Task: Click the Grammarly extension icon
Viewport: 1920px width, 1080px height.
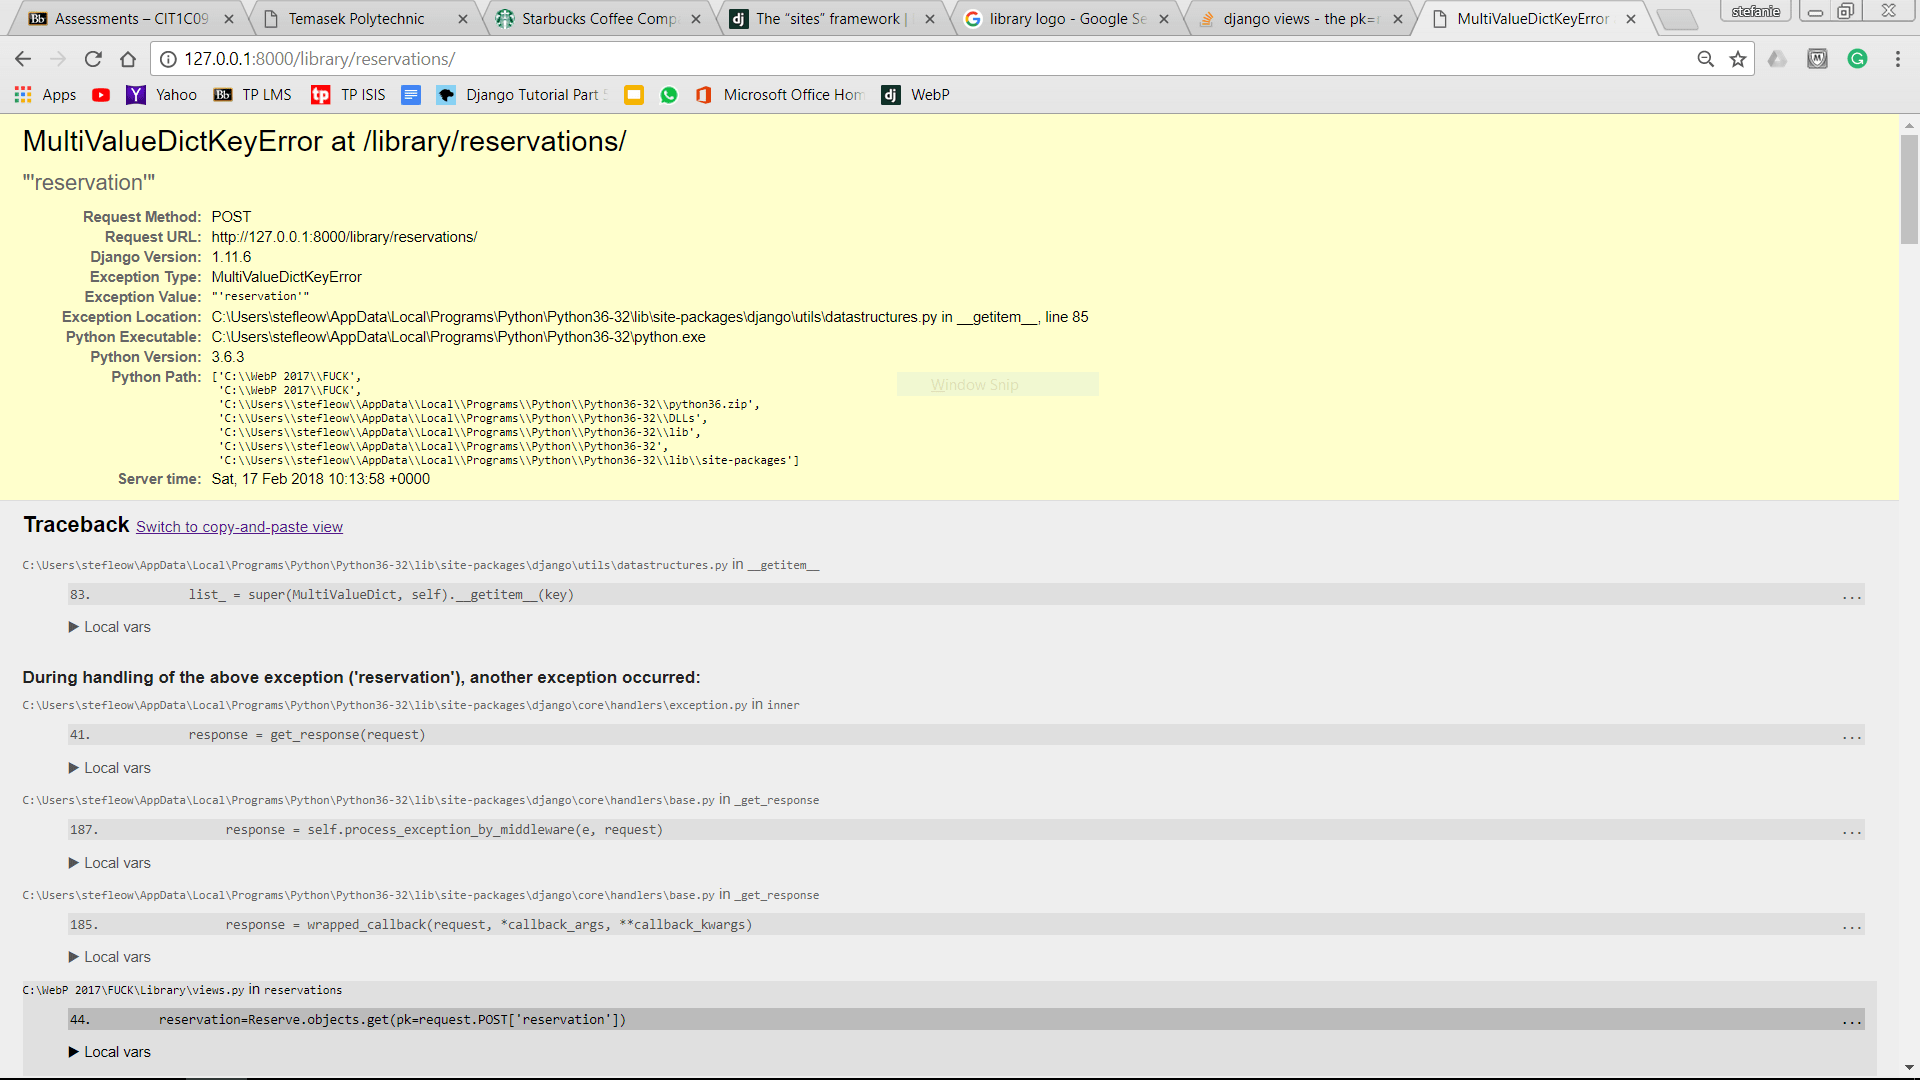Action: (1858, 58)
